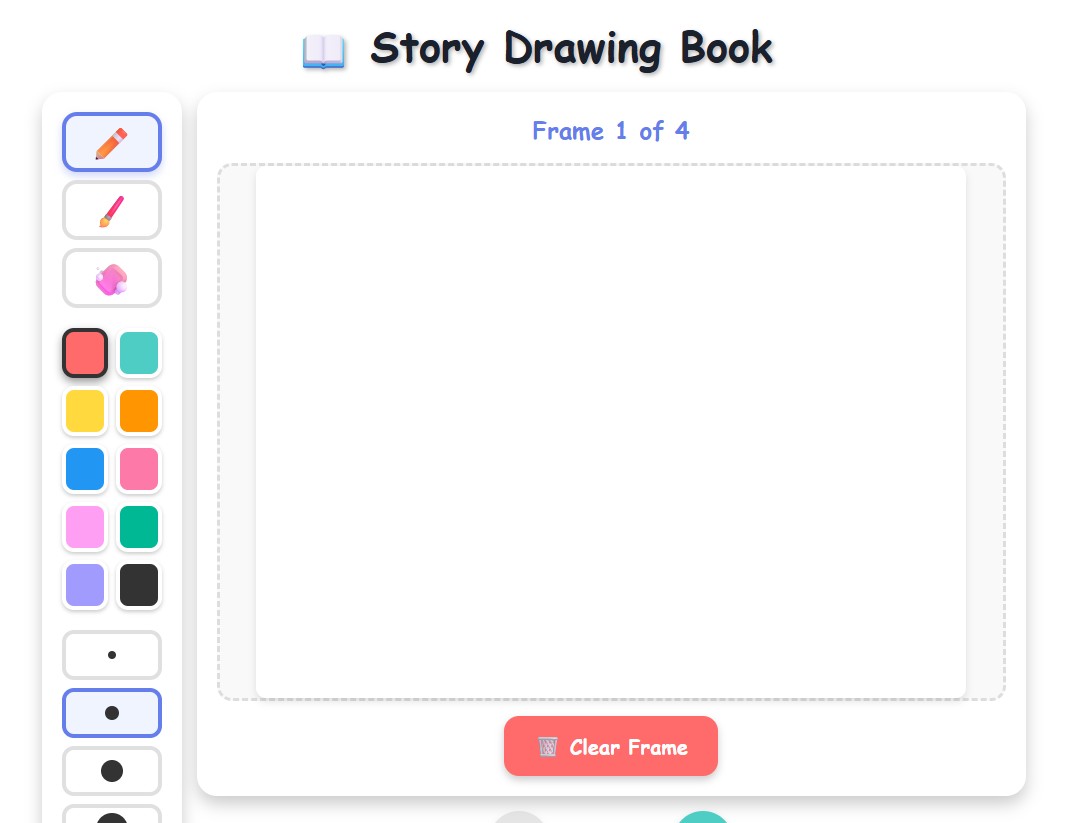This screenshot has width=1089, height=823.
Task: Pick the yellow color swatch
Action: 85,411
